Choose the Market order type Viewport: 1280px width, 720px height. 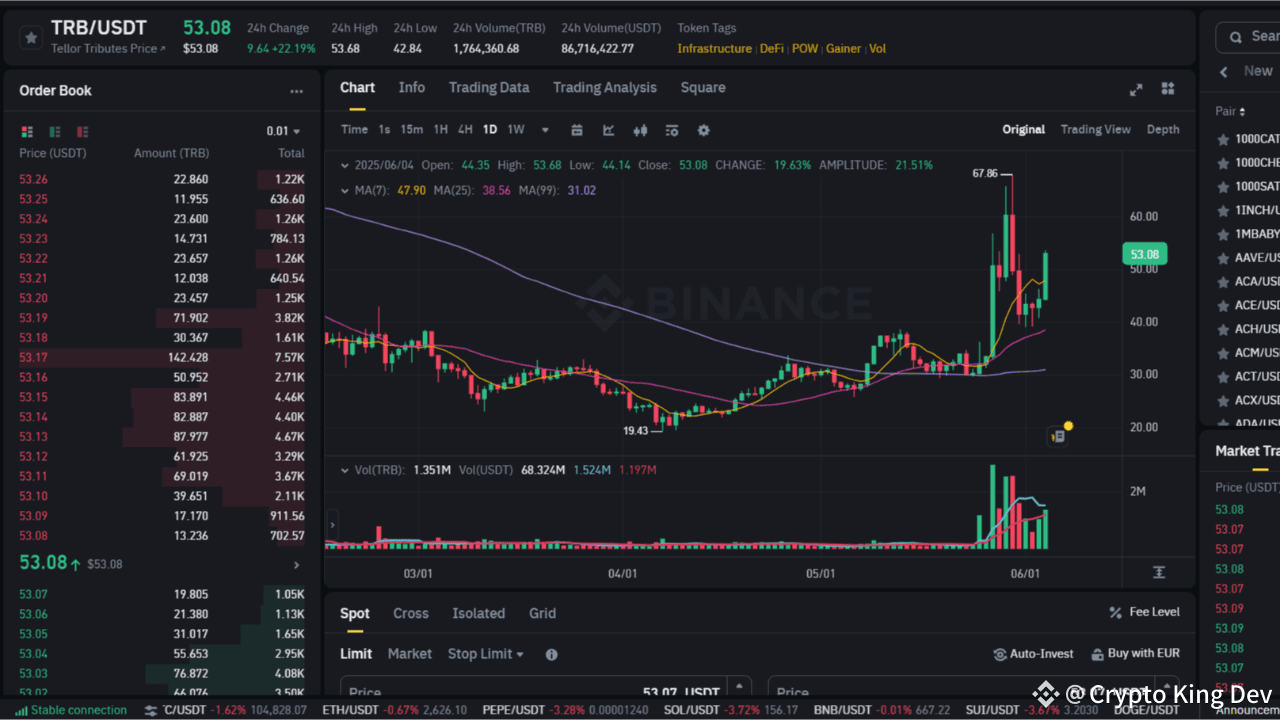(x=410, y=654)
